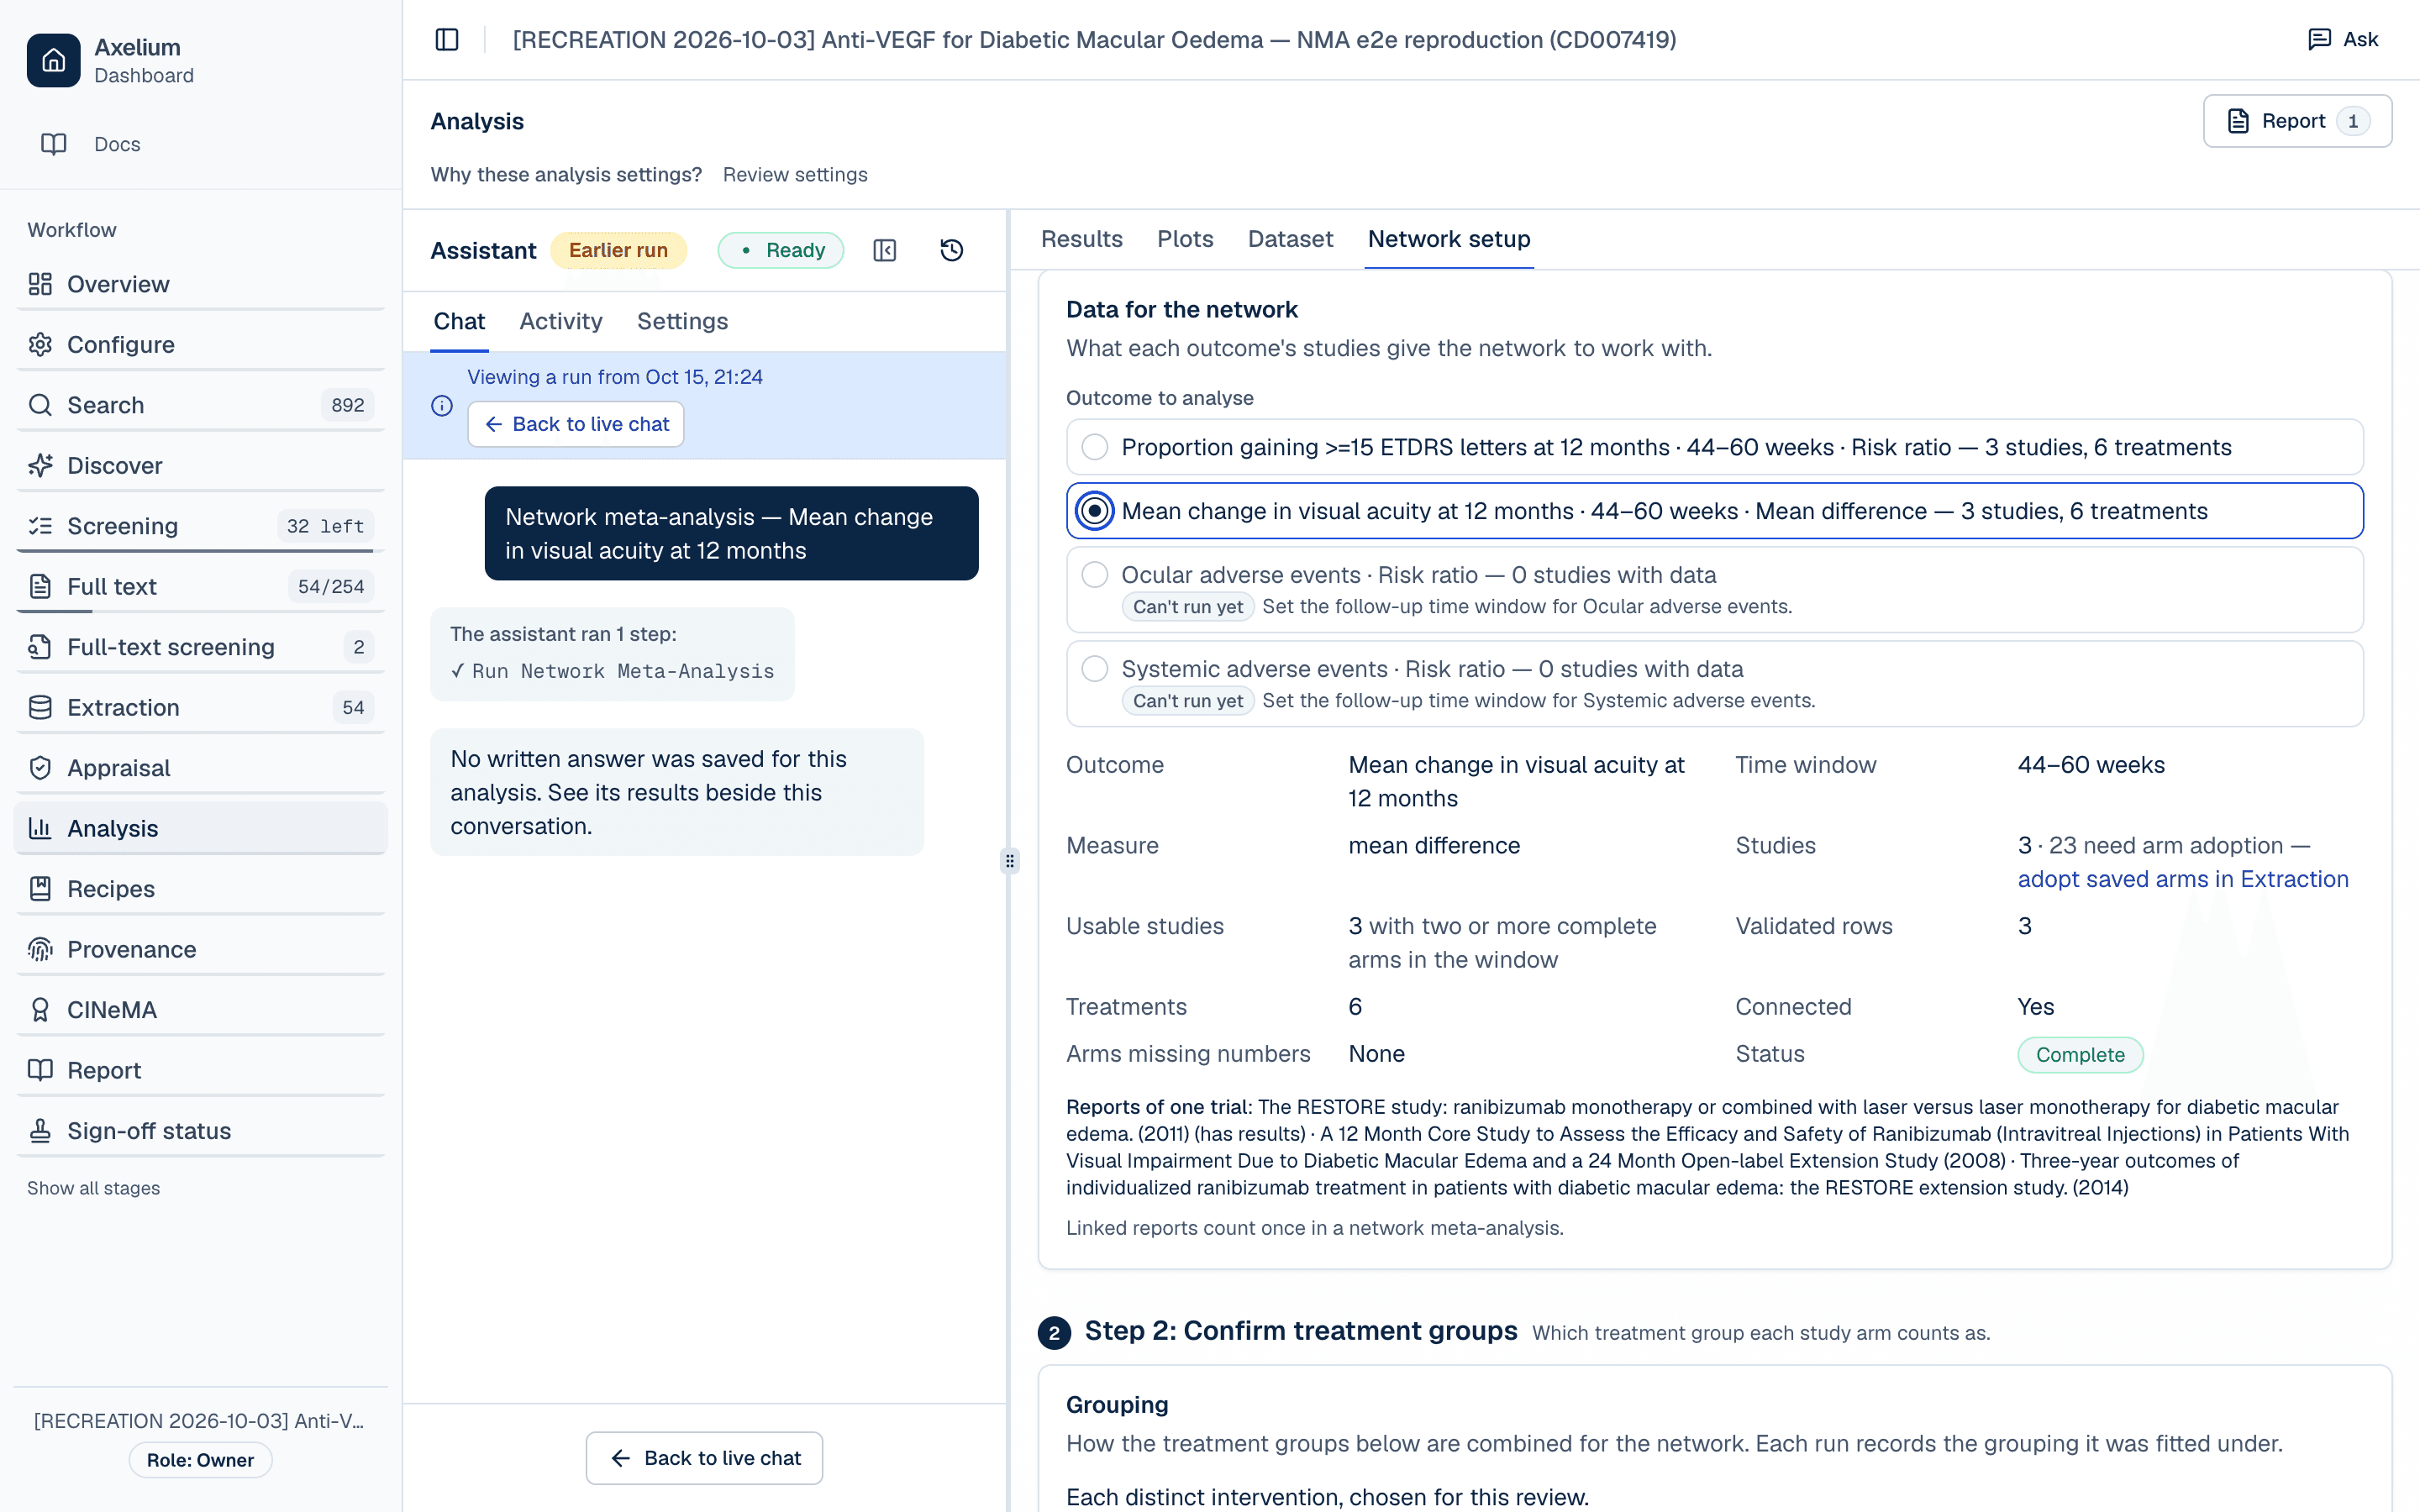
Task: Click Back to live chat in banner
Action: (x=576, y=424)
